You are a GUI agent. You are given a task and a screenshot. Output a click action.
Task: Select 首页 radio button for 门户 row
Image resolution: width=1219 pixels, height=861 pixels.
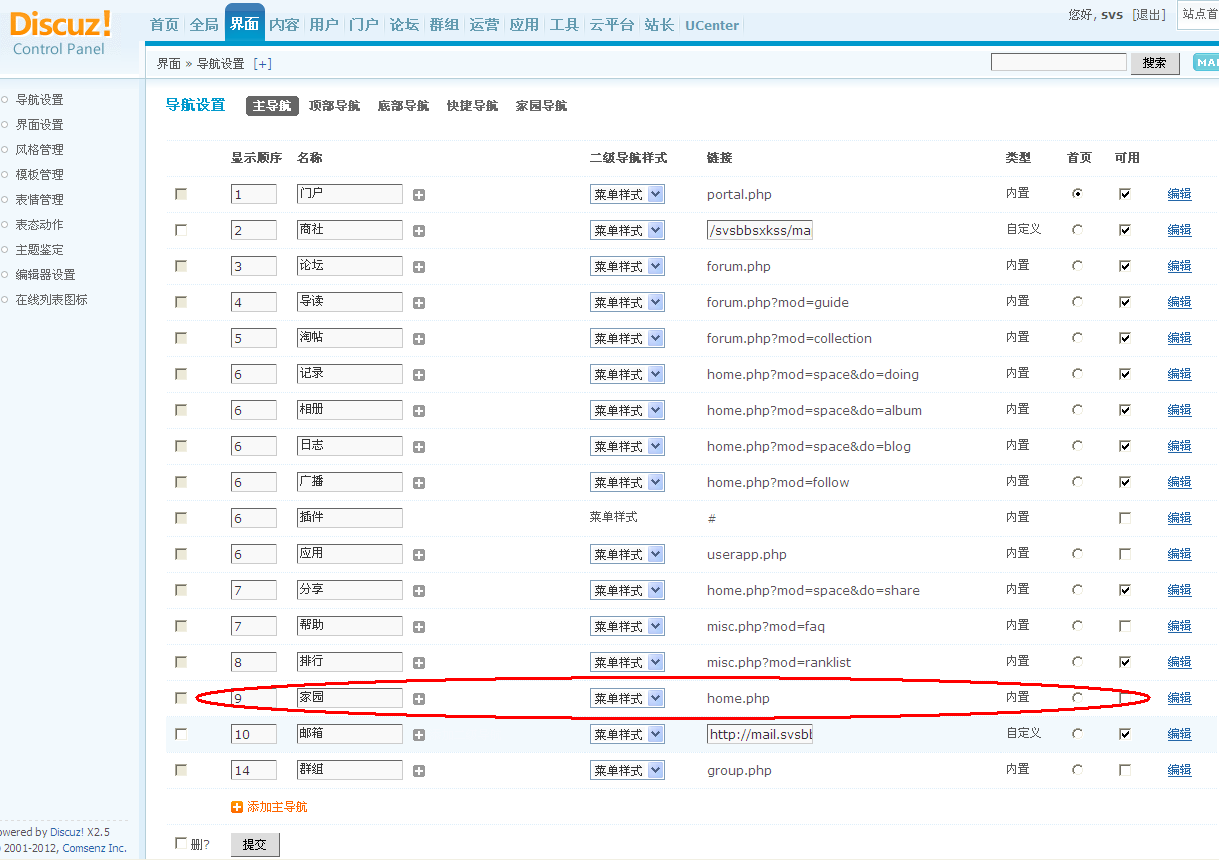[1077, 194]
